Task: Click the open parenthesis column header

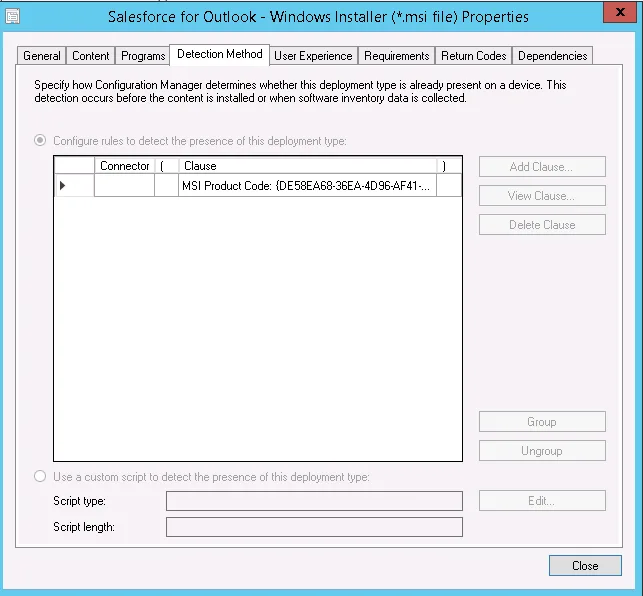Action: pyautogui.click(x=166, y=166)
